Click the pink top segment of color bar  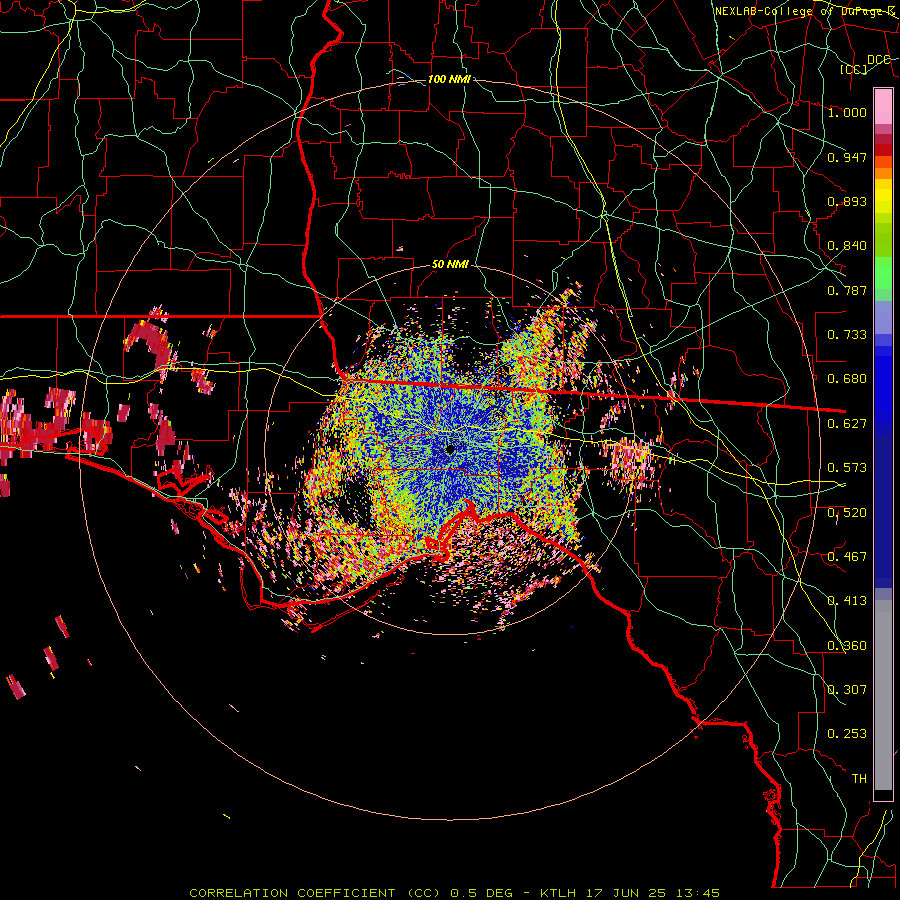[883, 107]
